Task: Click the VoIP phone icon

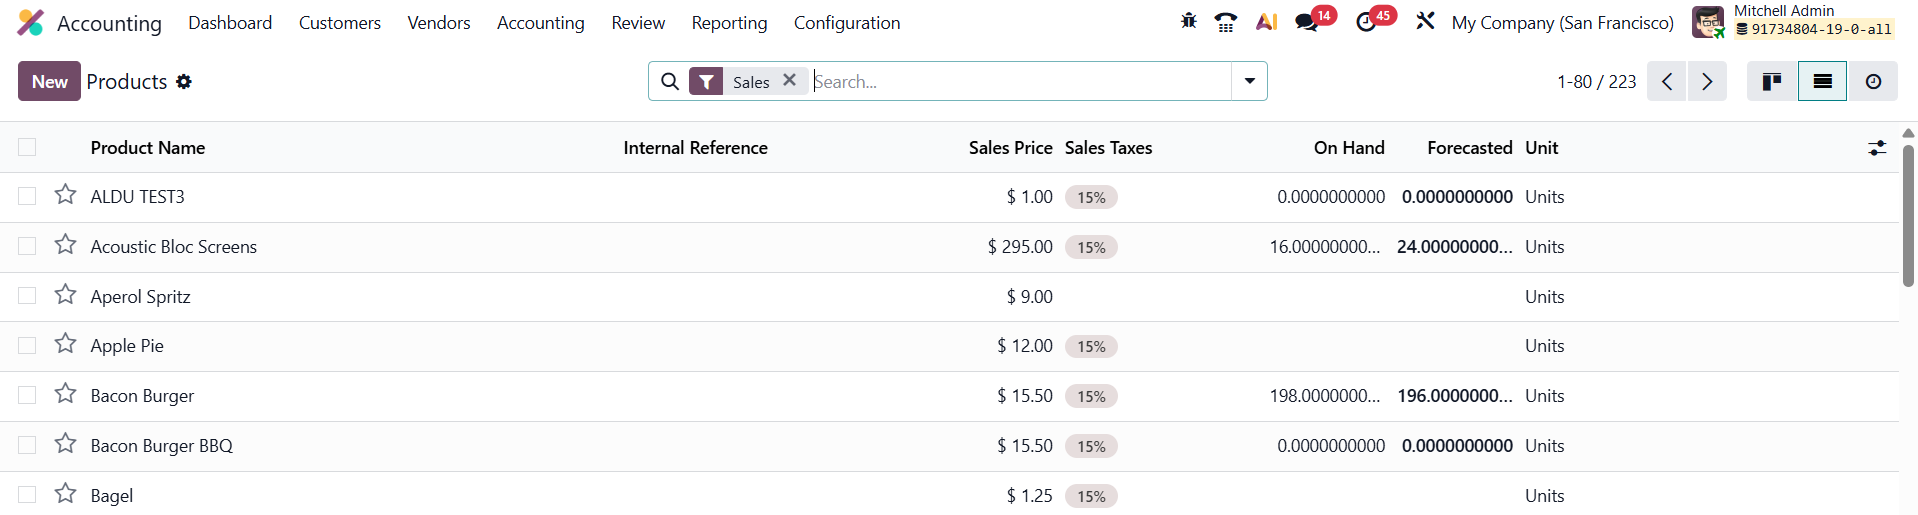Action: click(1225, 22)
